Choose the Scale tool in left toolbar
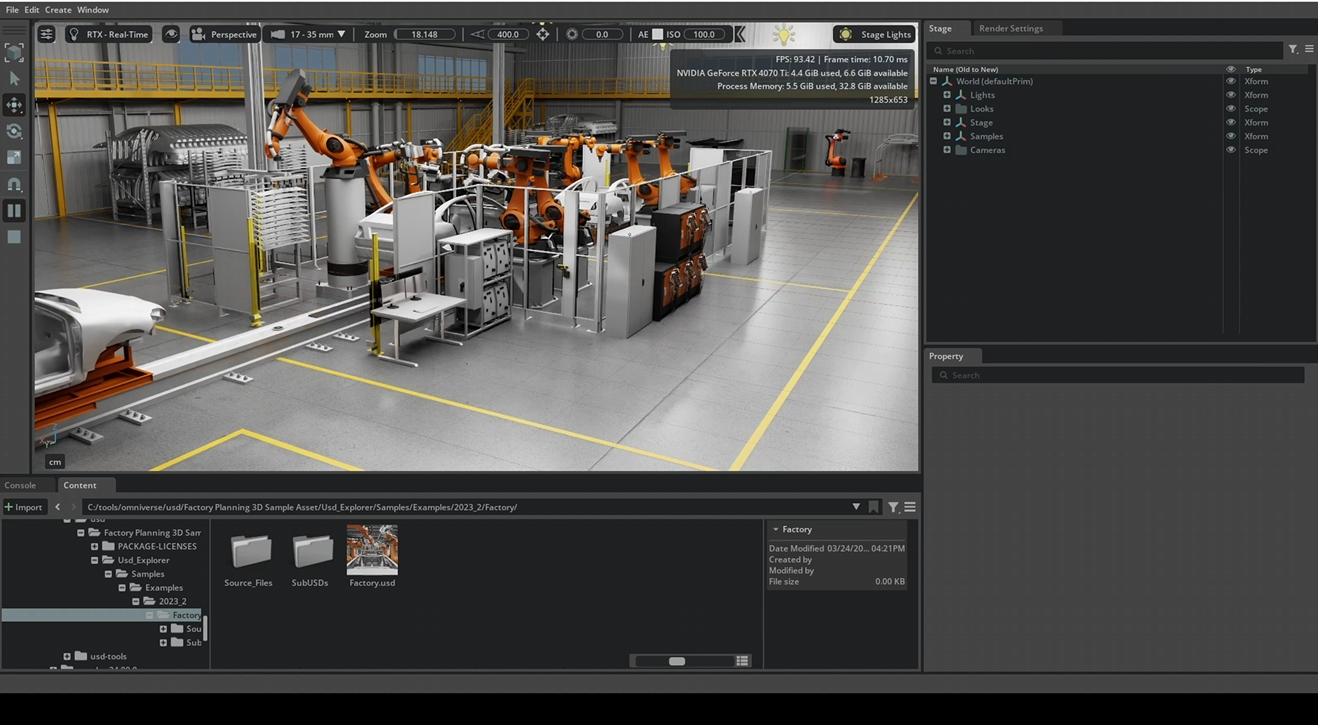Viewport: 1318px width, 725px height. click(14, 157)
